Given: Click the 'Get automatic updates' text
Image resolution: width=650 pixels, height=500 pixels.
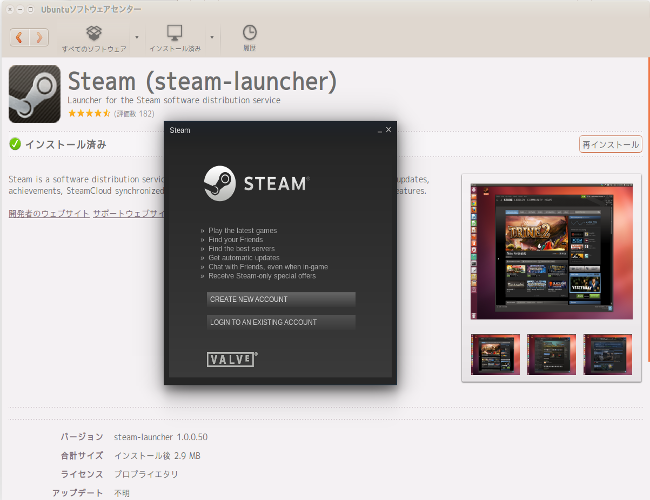Looking at the screenshot, I should coord(244,258).
